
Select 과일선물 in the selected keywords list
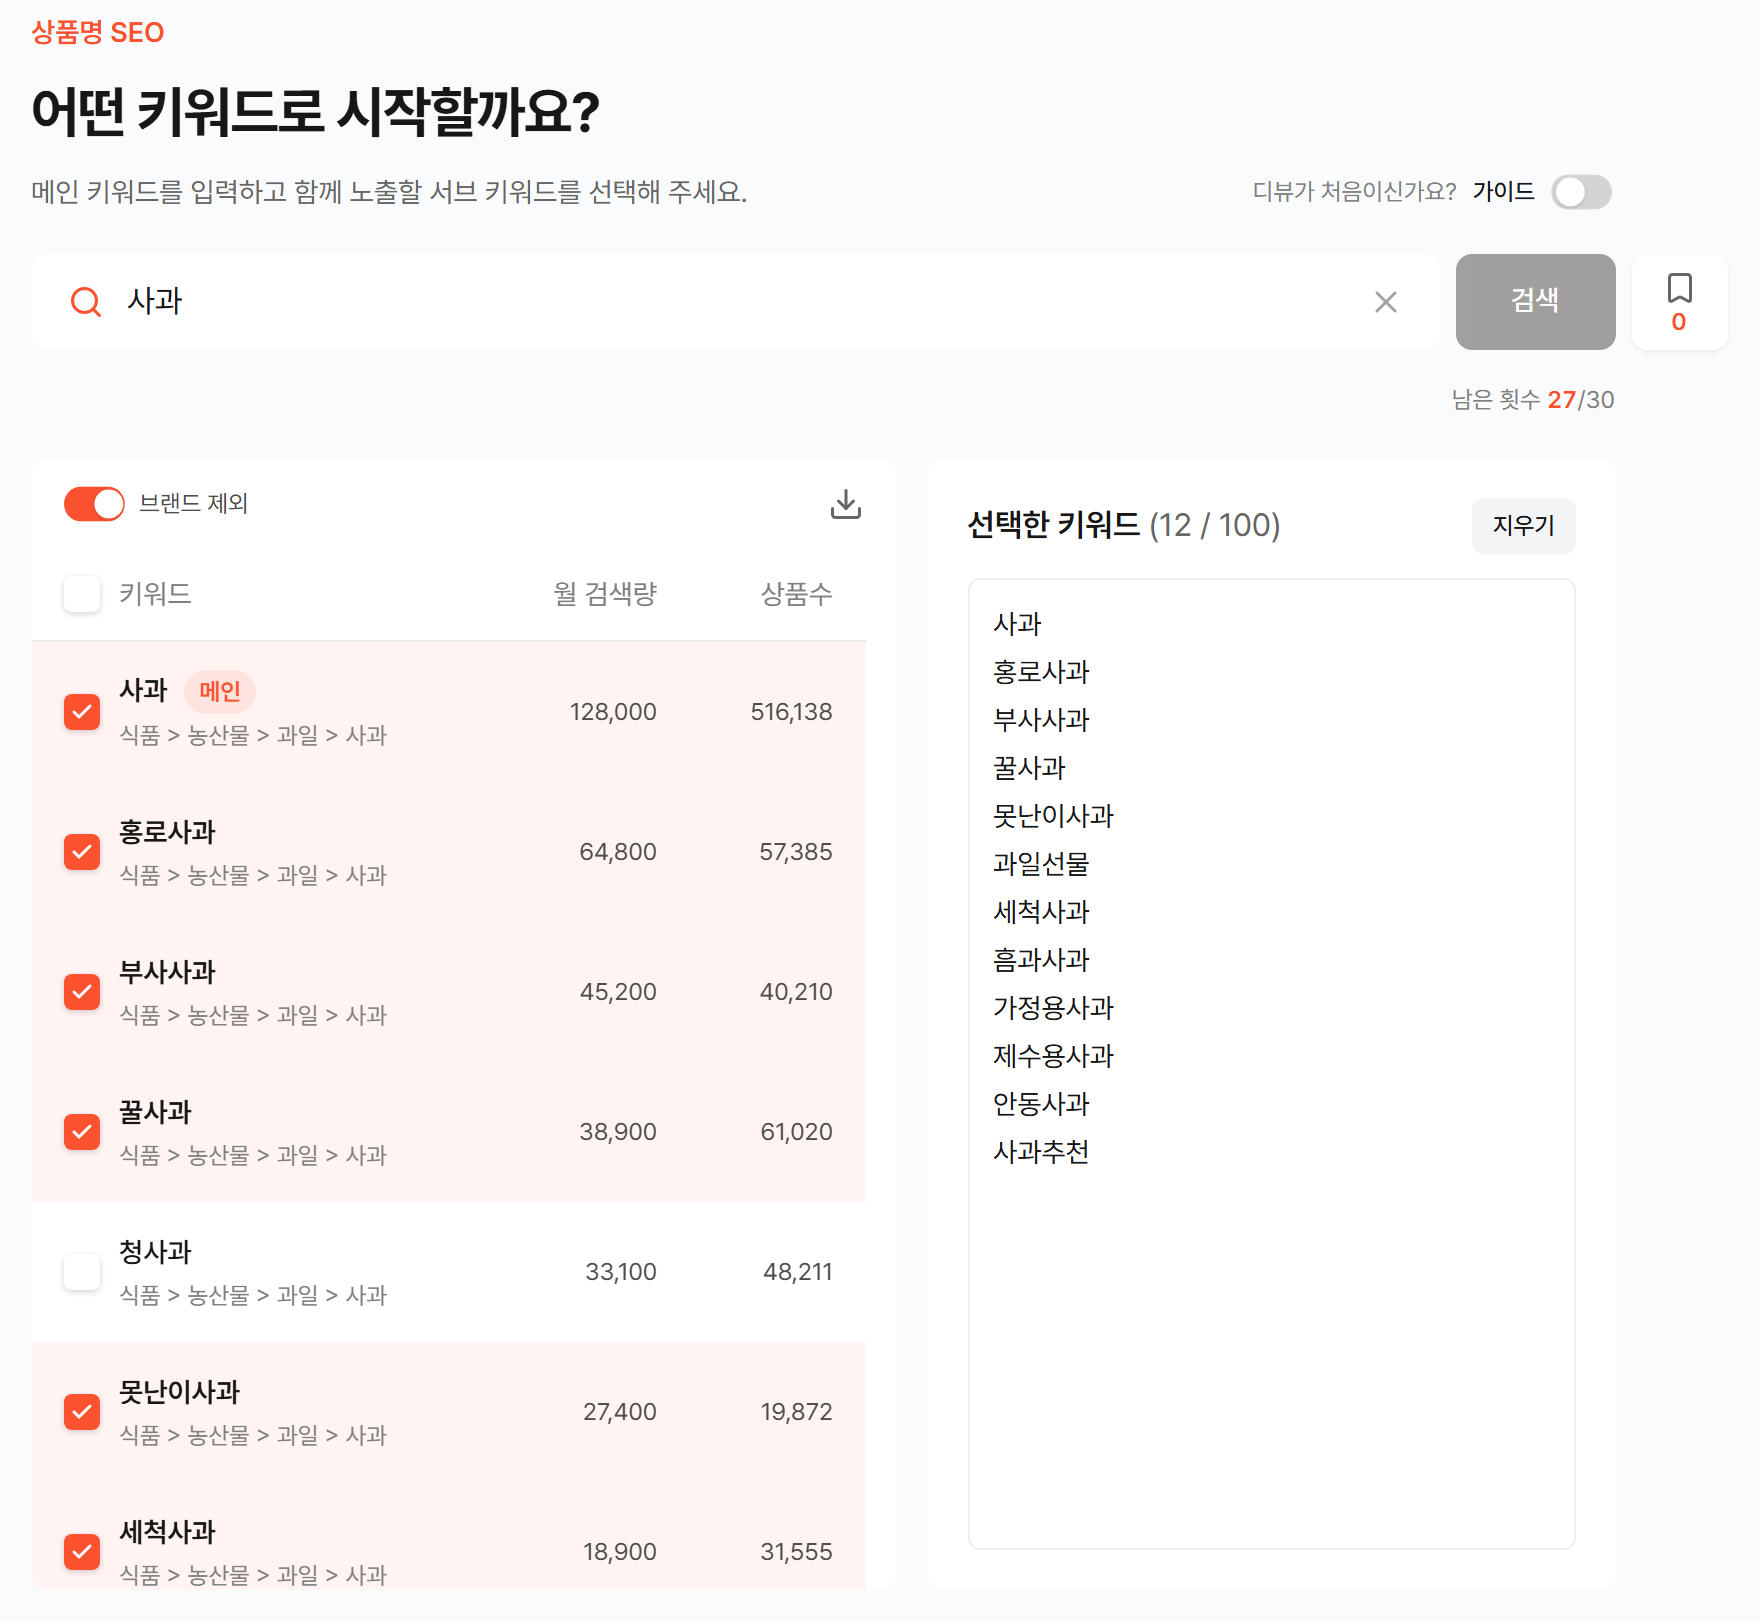(1041, 864)
